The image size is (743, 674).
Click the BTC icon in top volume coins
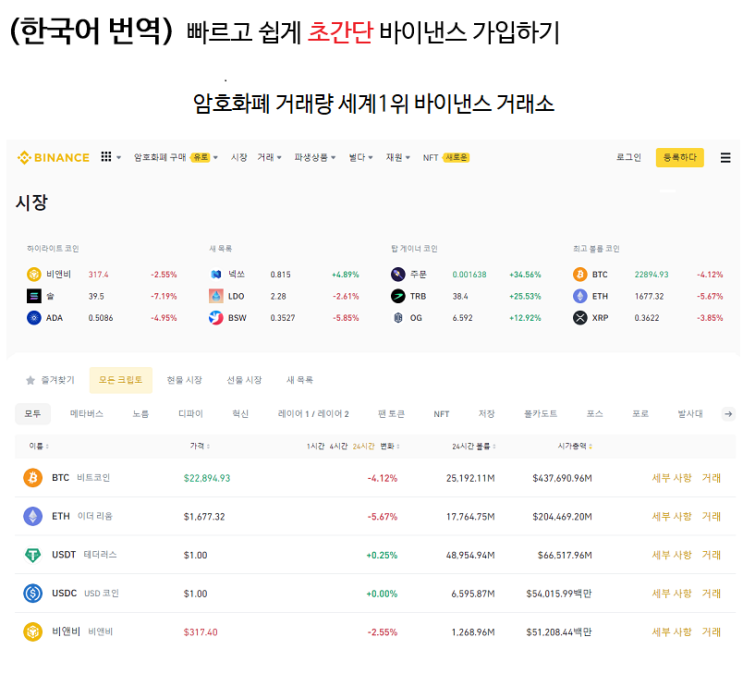580,274
